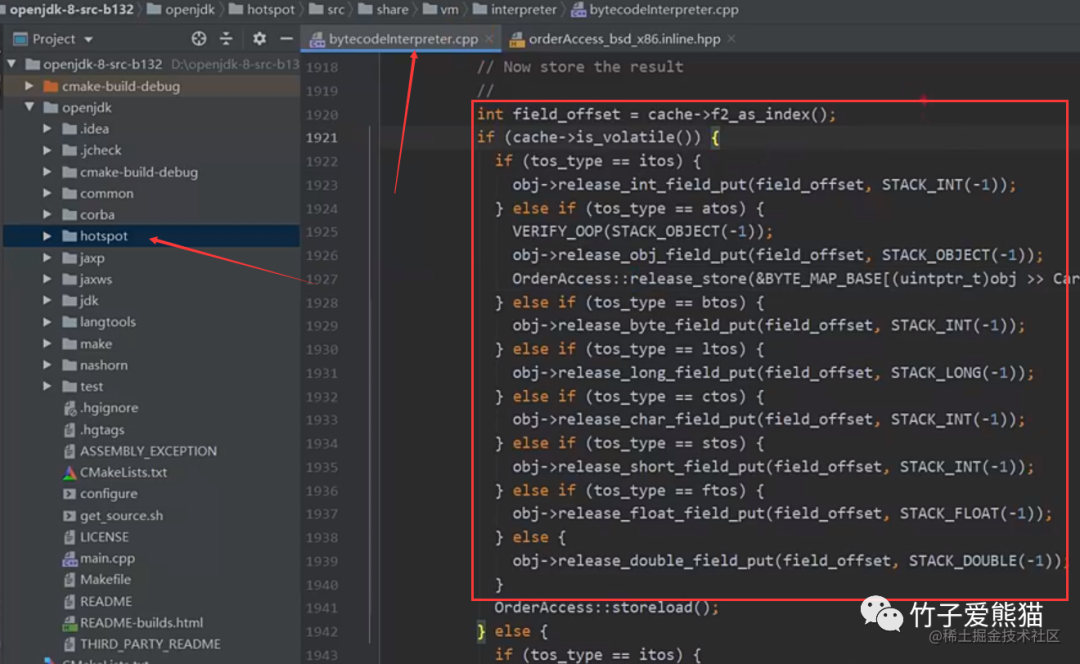Image resolution: width=1080 pixels, height=664 pixels.
Task: Click the get_source.sh script icon
Action: (x=70, y=516)
